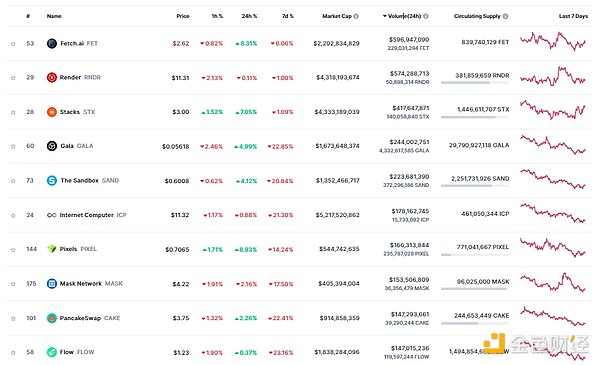Image resolution: width=600 pixels, height=365 pixels.
Task: Sort by Volume(24h) column header
Action: 404,16
